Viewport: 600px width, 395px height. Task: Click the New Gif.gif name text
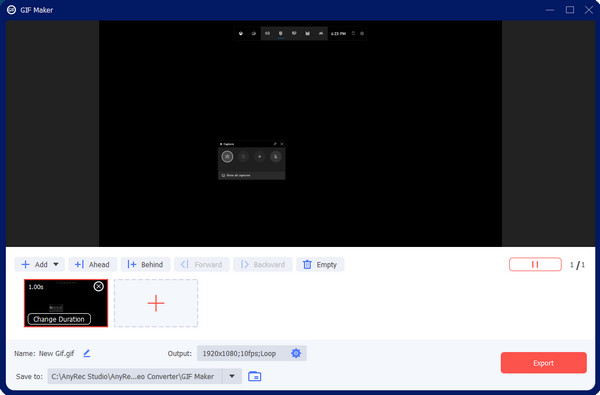(57, 354)
